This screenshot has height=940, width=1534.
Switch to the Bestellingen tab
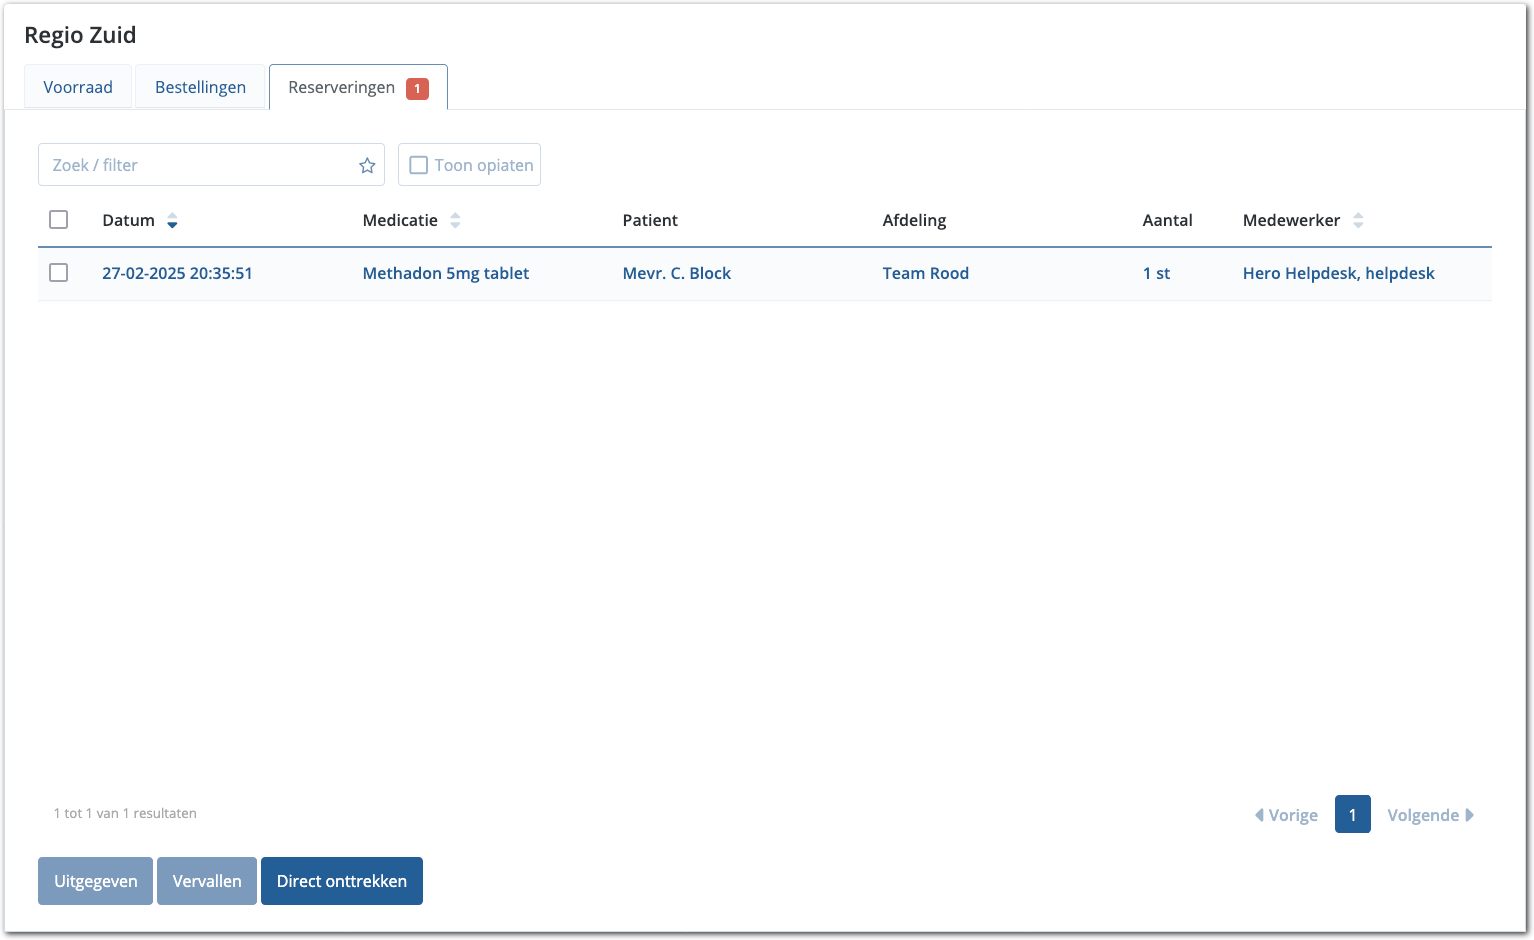coord(200,87)
